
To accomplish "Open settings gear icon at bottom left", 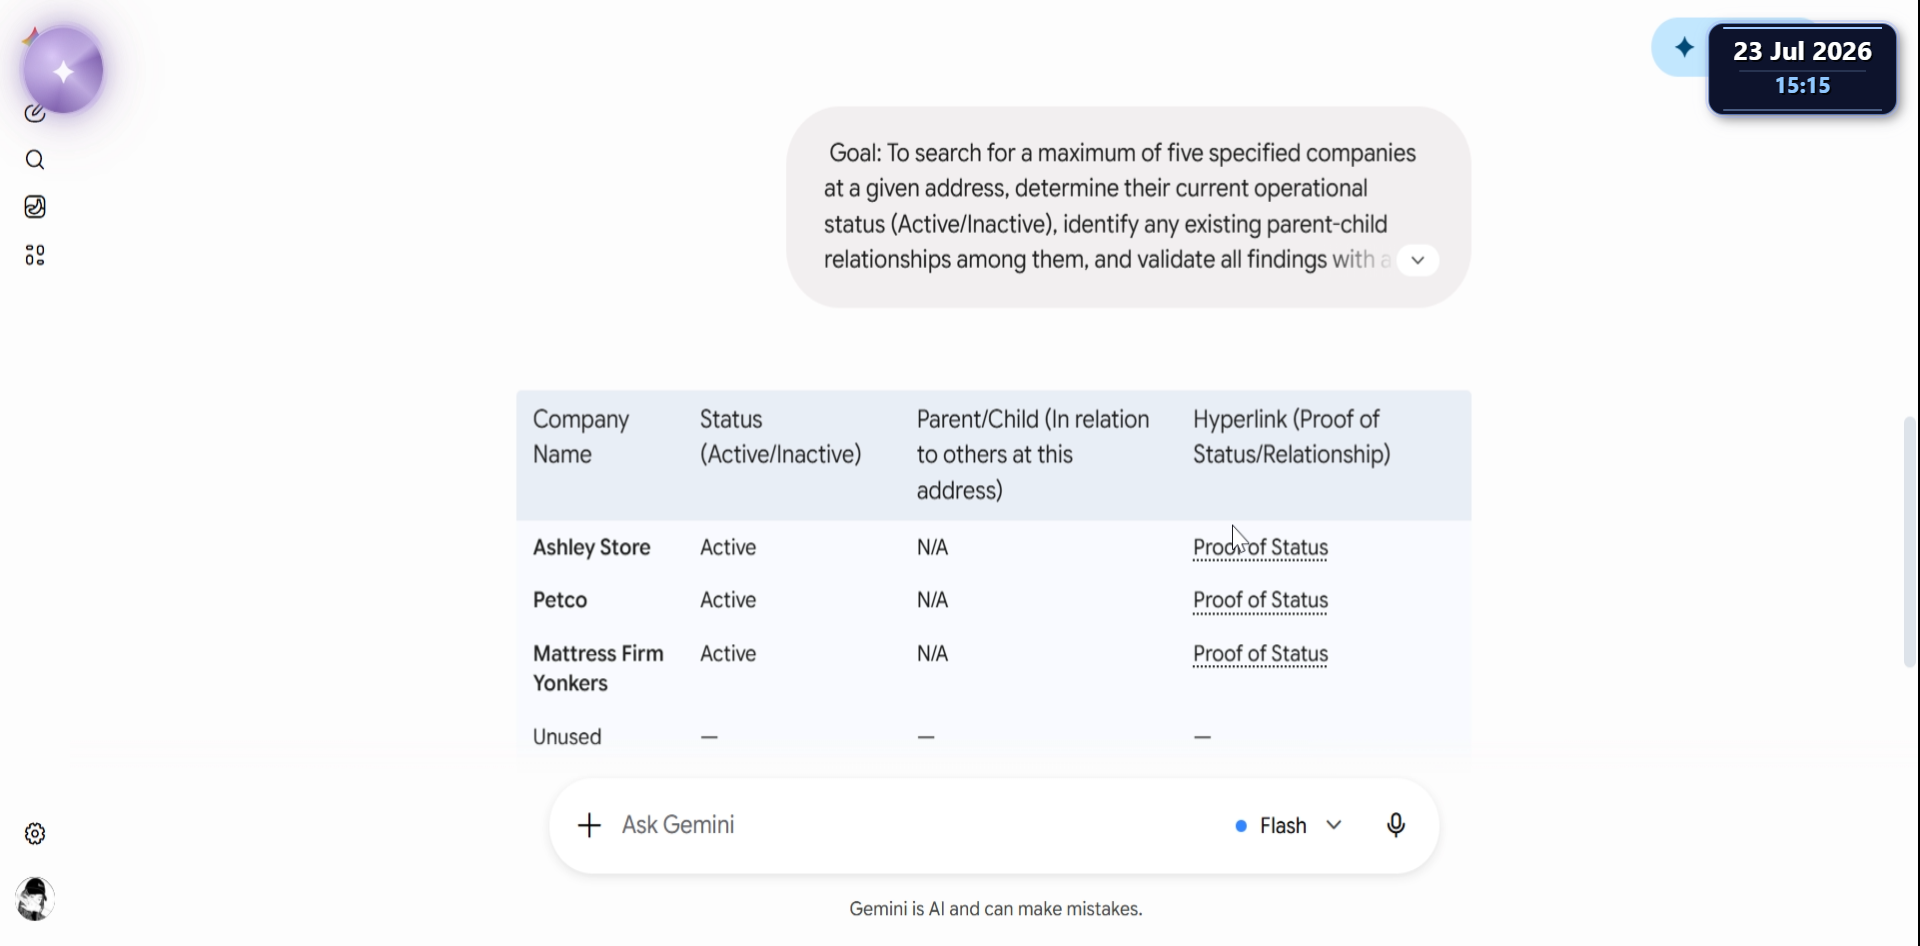I will point(35,834).
